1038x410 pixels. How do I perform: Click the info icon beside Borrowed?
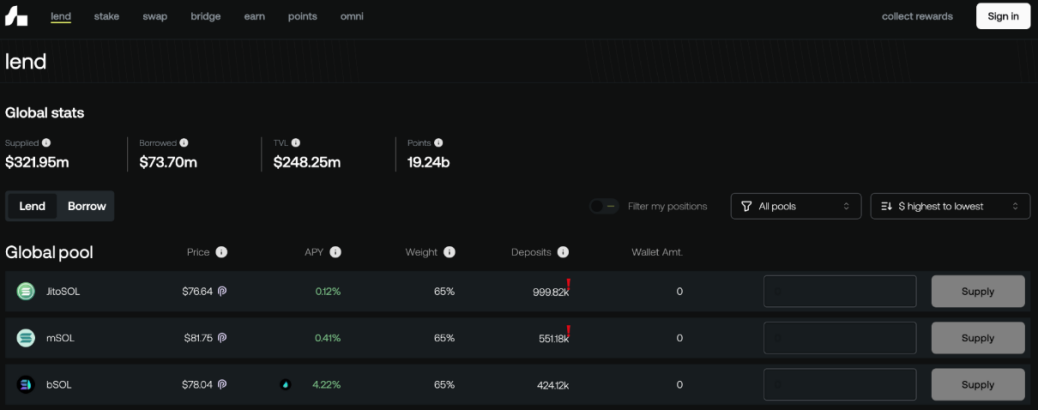coord(184,143)
